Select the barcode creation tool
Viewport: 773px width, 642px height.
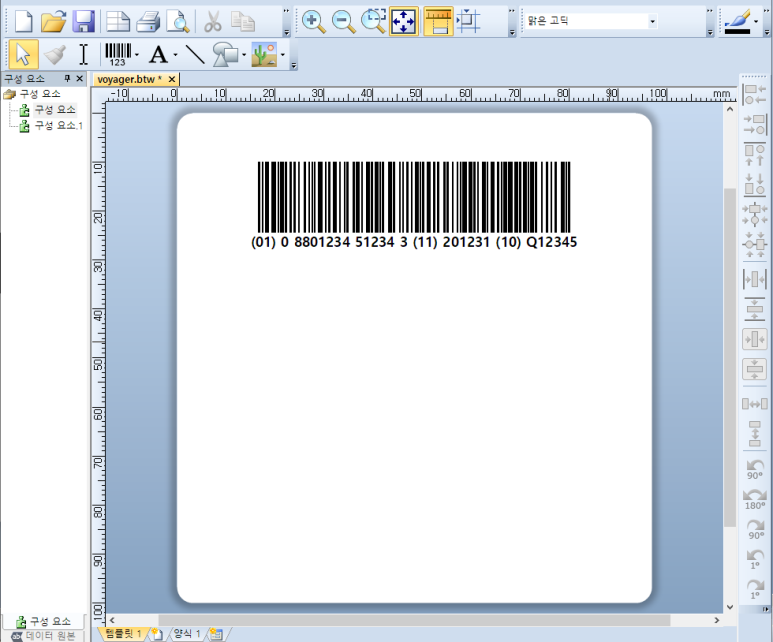tap(118, 54)
